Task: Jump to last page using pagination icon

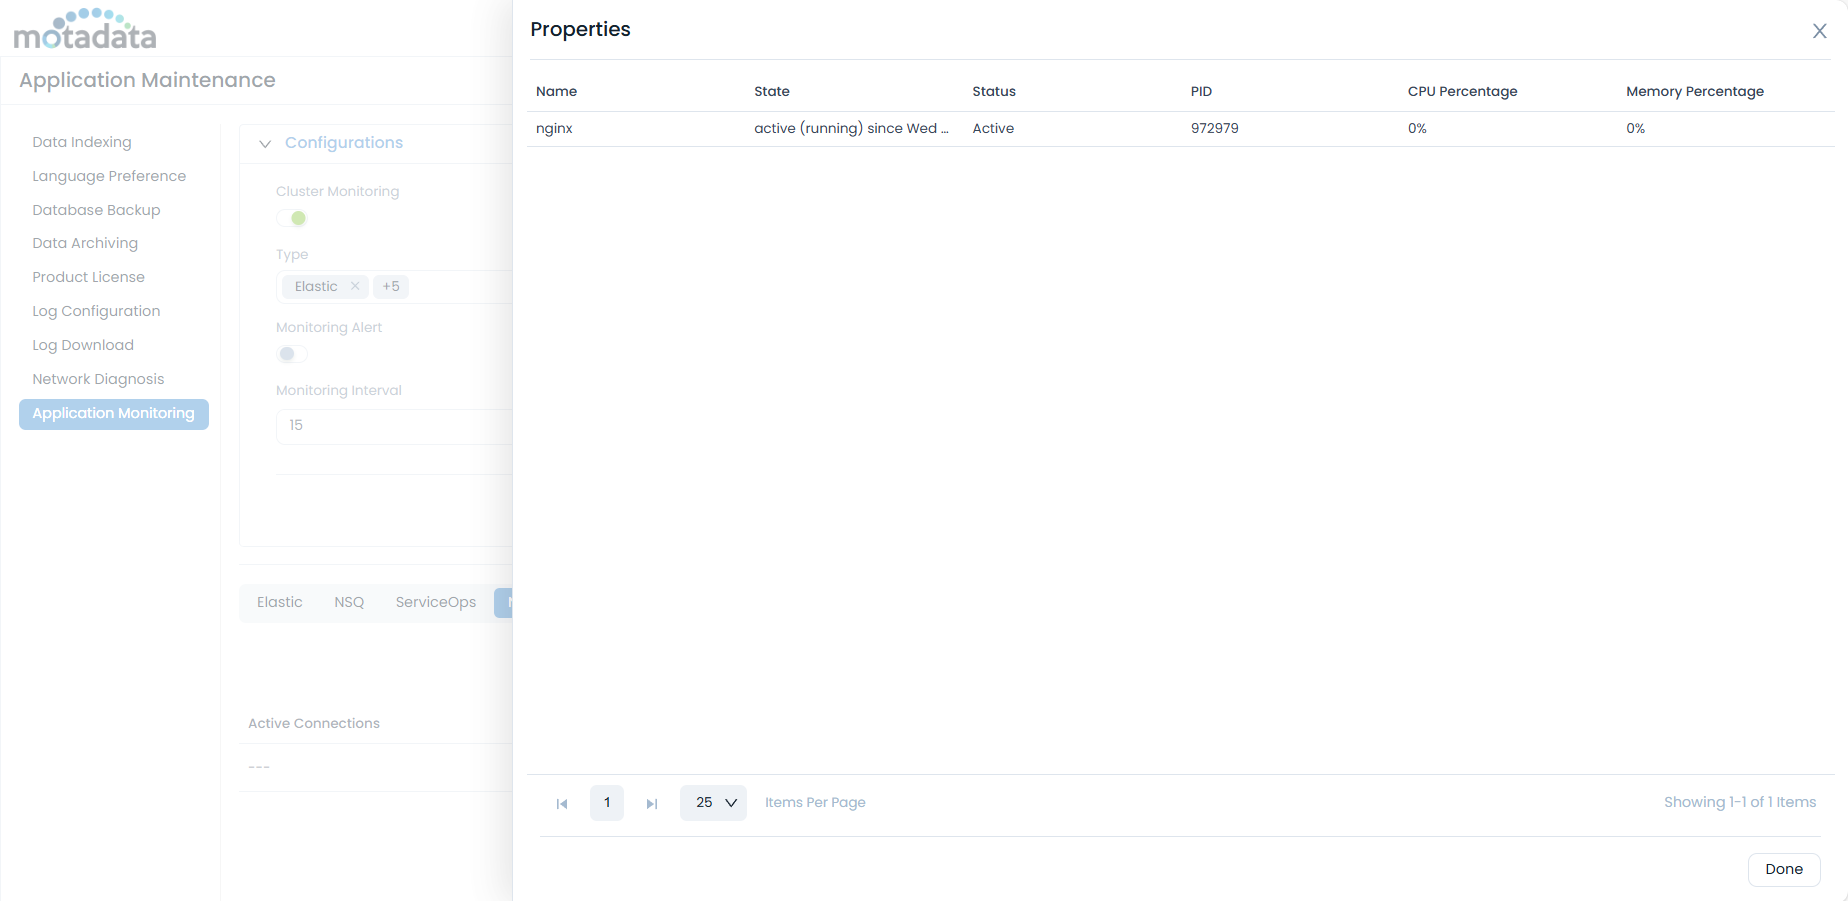Action: (x=651, y=803)
